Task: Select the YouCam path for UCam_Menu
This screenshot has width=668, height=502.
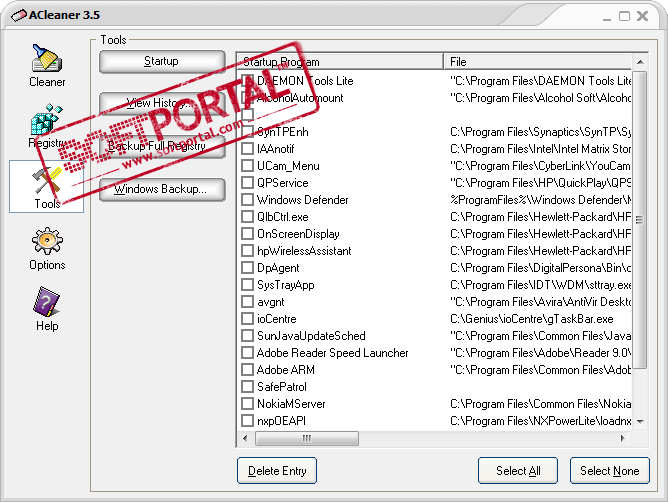Action: [541, 166]
